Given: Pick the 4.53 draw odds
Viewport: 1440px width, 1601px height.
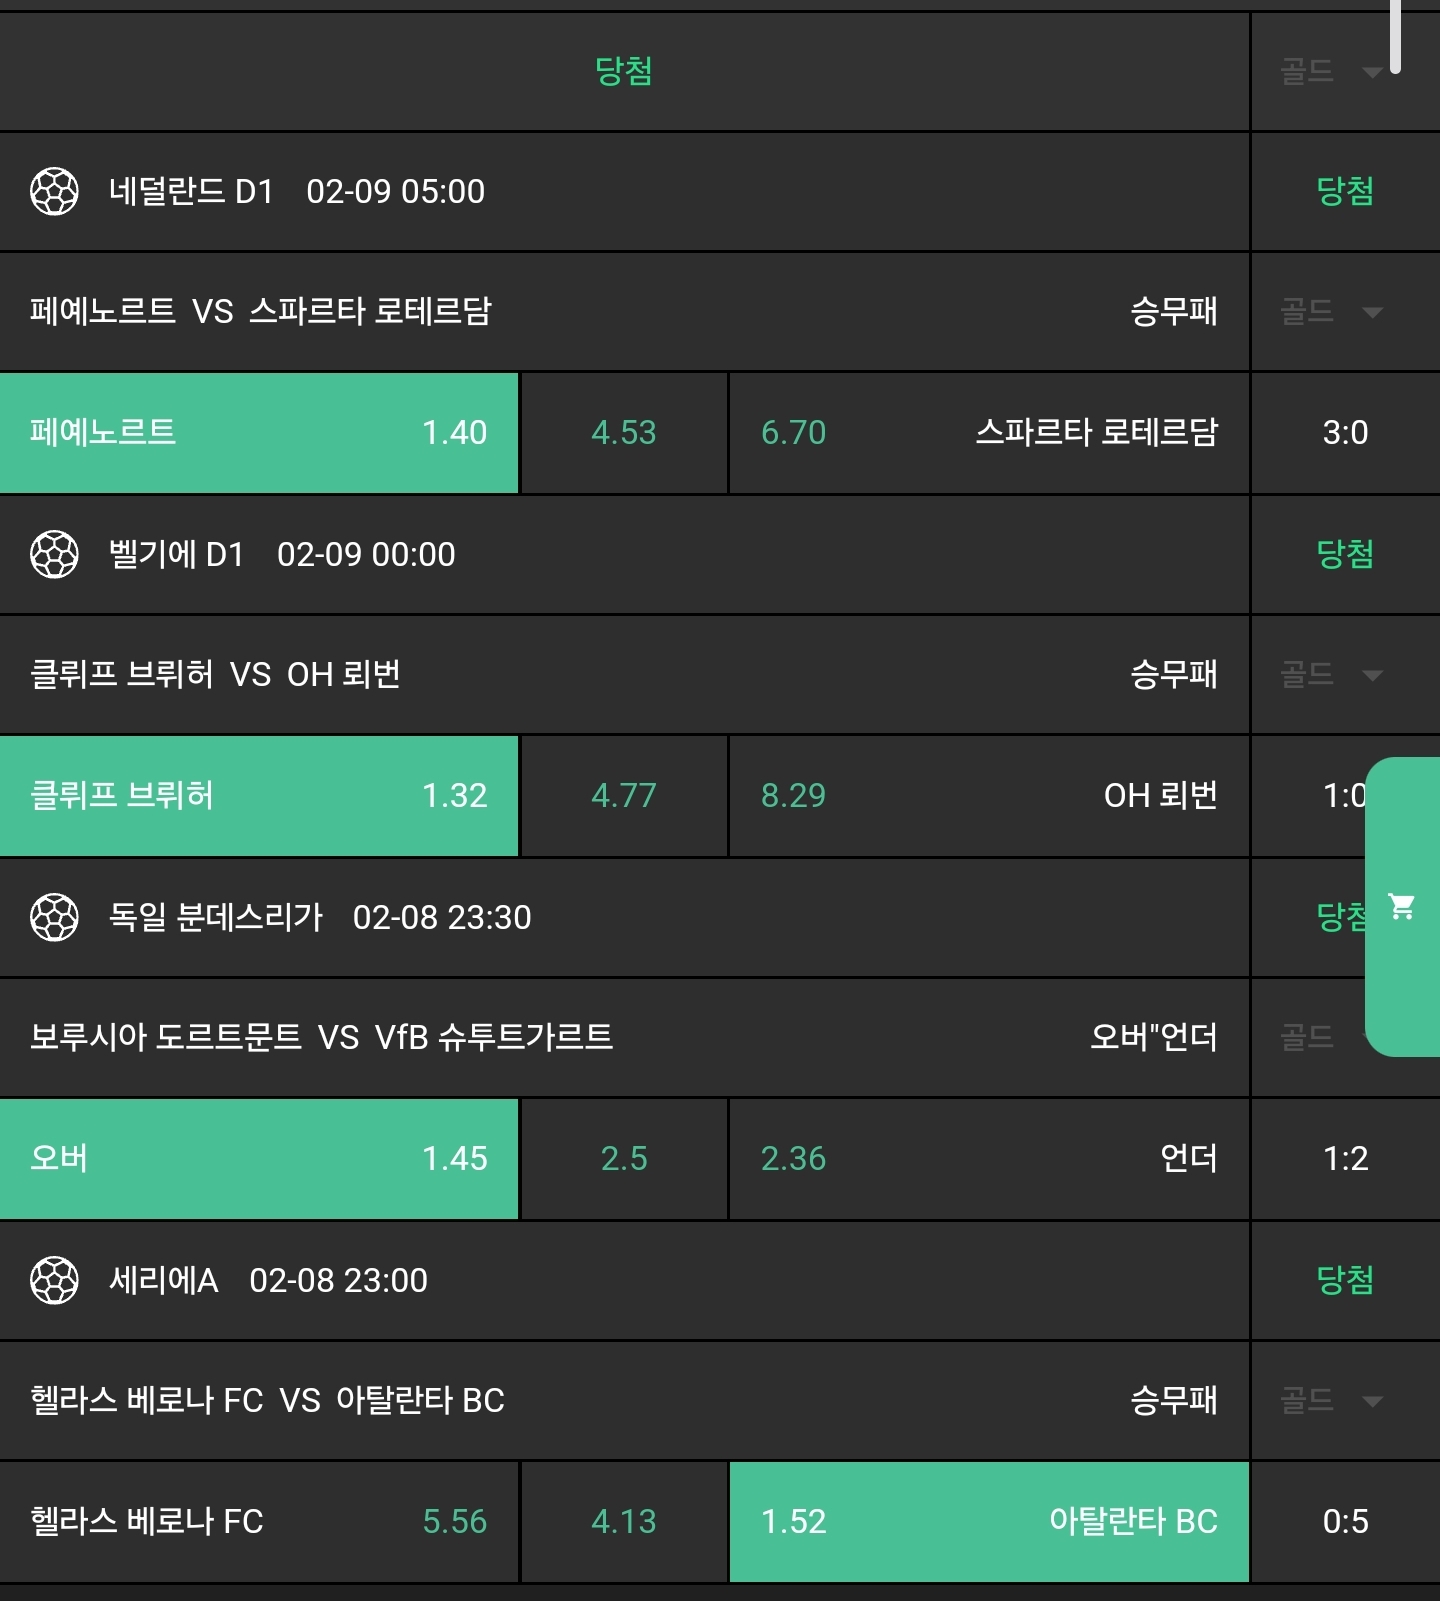Looking at the screenshot, I should (623, 433).
